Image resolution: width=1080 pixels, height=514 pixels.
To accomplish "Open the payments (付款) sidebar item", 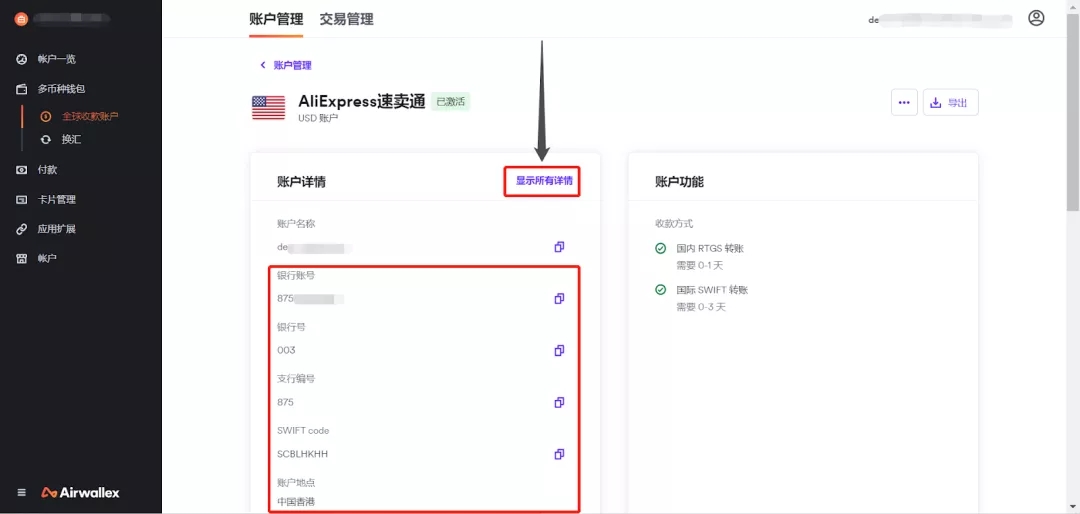I will tap(47, 169).
